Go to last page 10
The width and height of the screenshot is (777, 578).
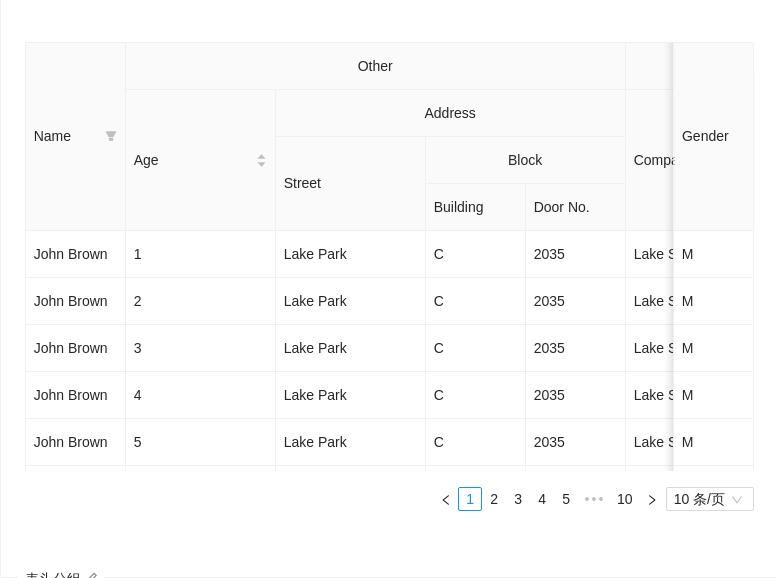(624, 499)
